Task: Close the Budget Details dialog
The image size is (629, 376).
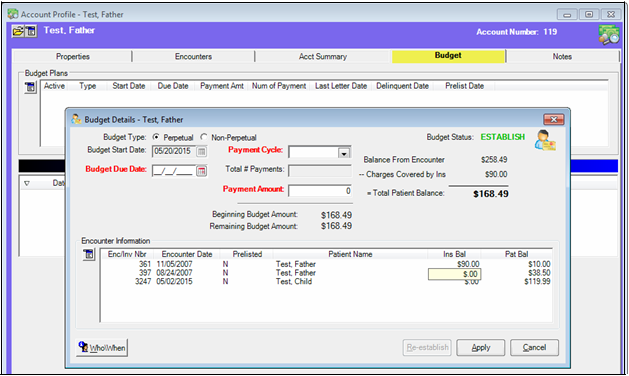Action: (x=554, y=119)
